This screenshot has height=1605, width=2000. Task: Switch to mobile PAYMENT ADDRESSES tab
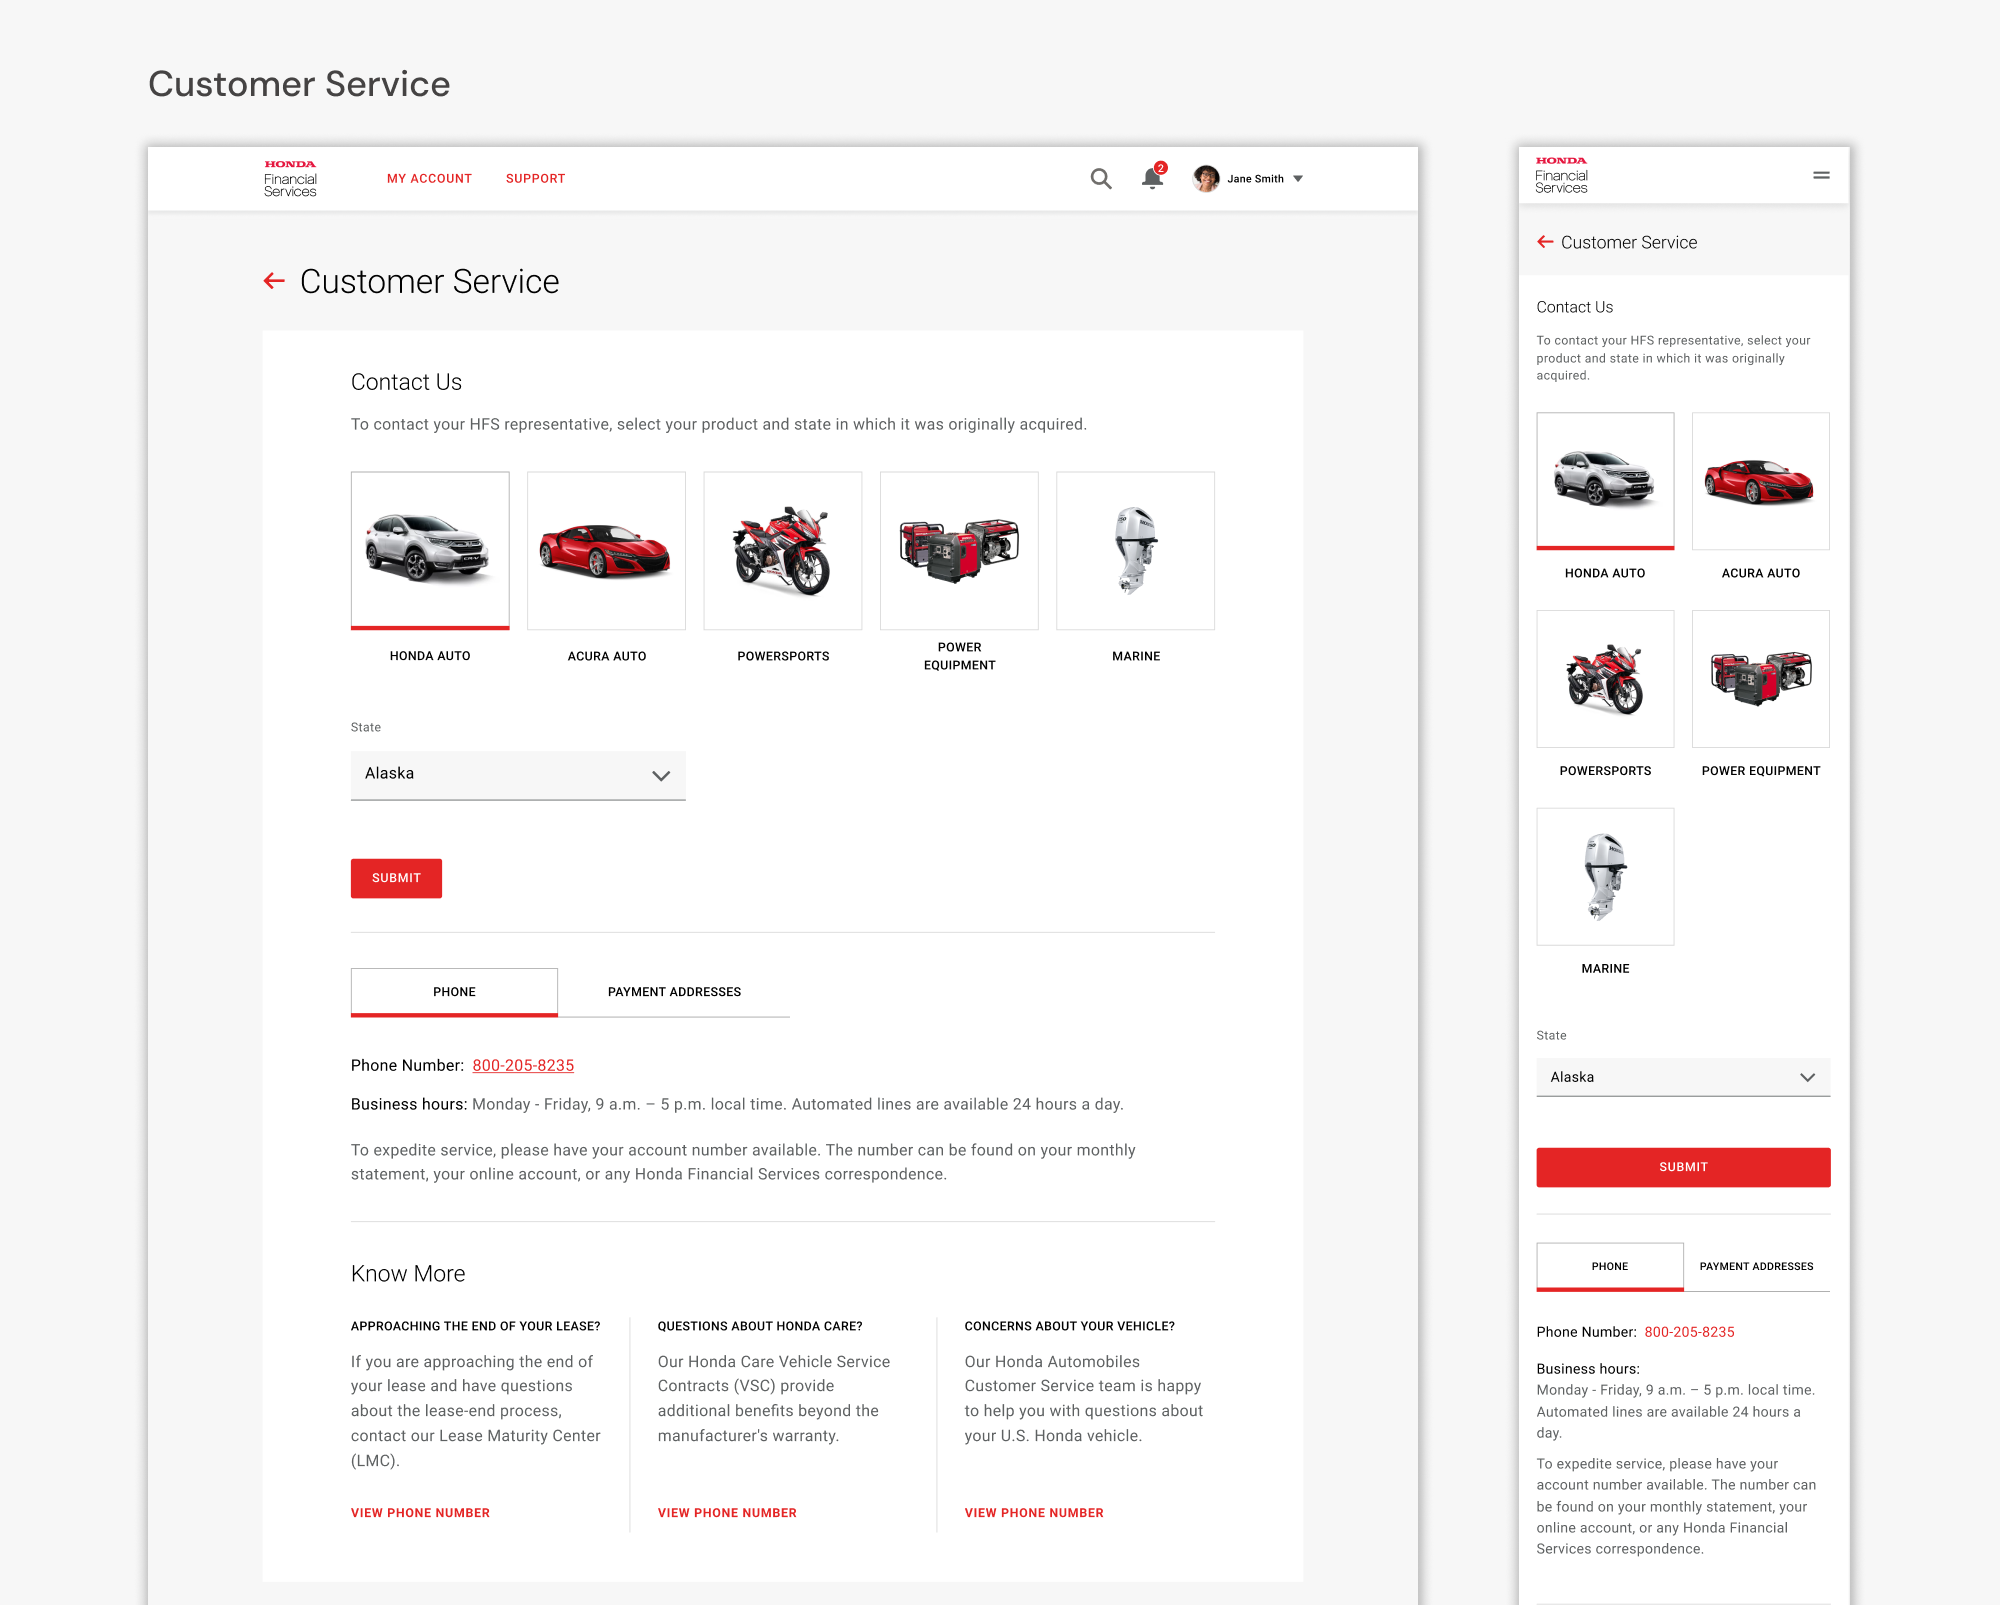click(x=1756, y=1267)
